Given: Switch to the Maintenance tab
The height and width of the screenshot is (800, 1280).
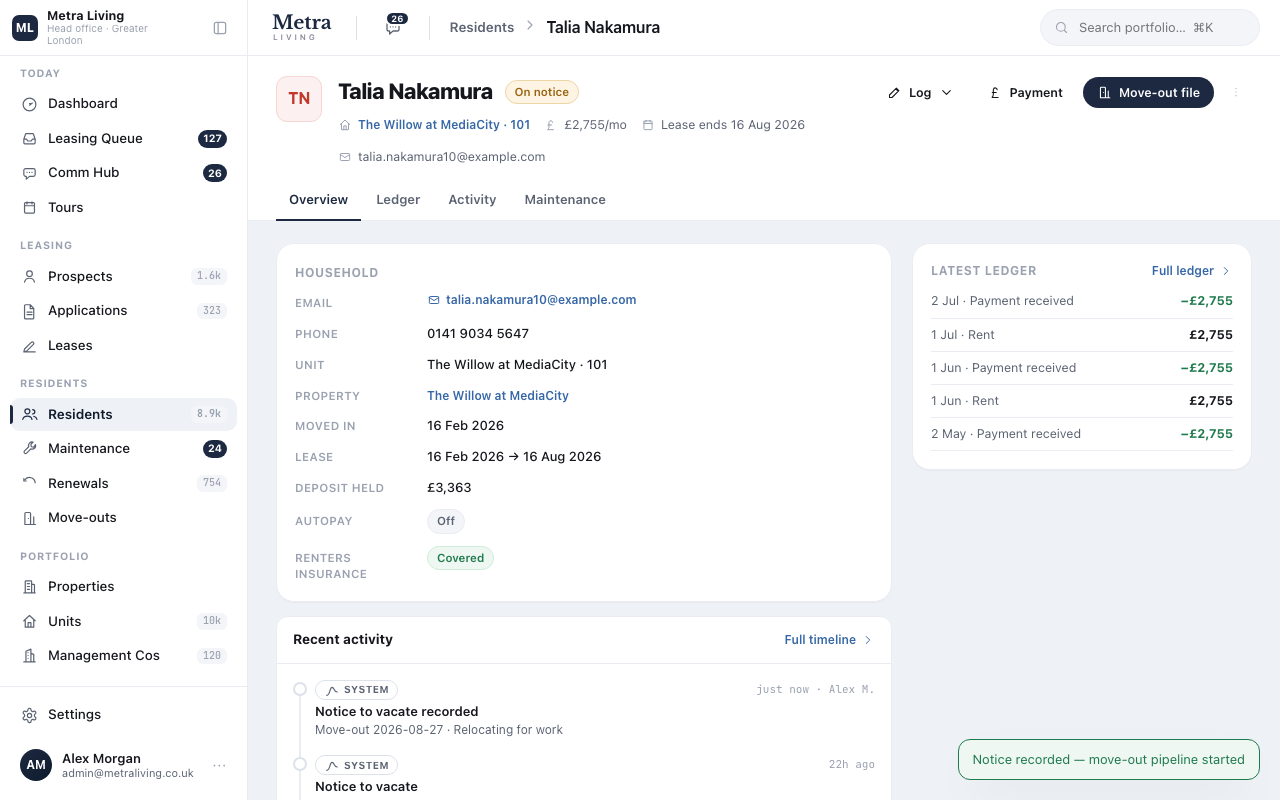Looking at the screenshot, I should (565, 200).
